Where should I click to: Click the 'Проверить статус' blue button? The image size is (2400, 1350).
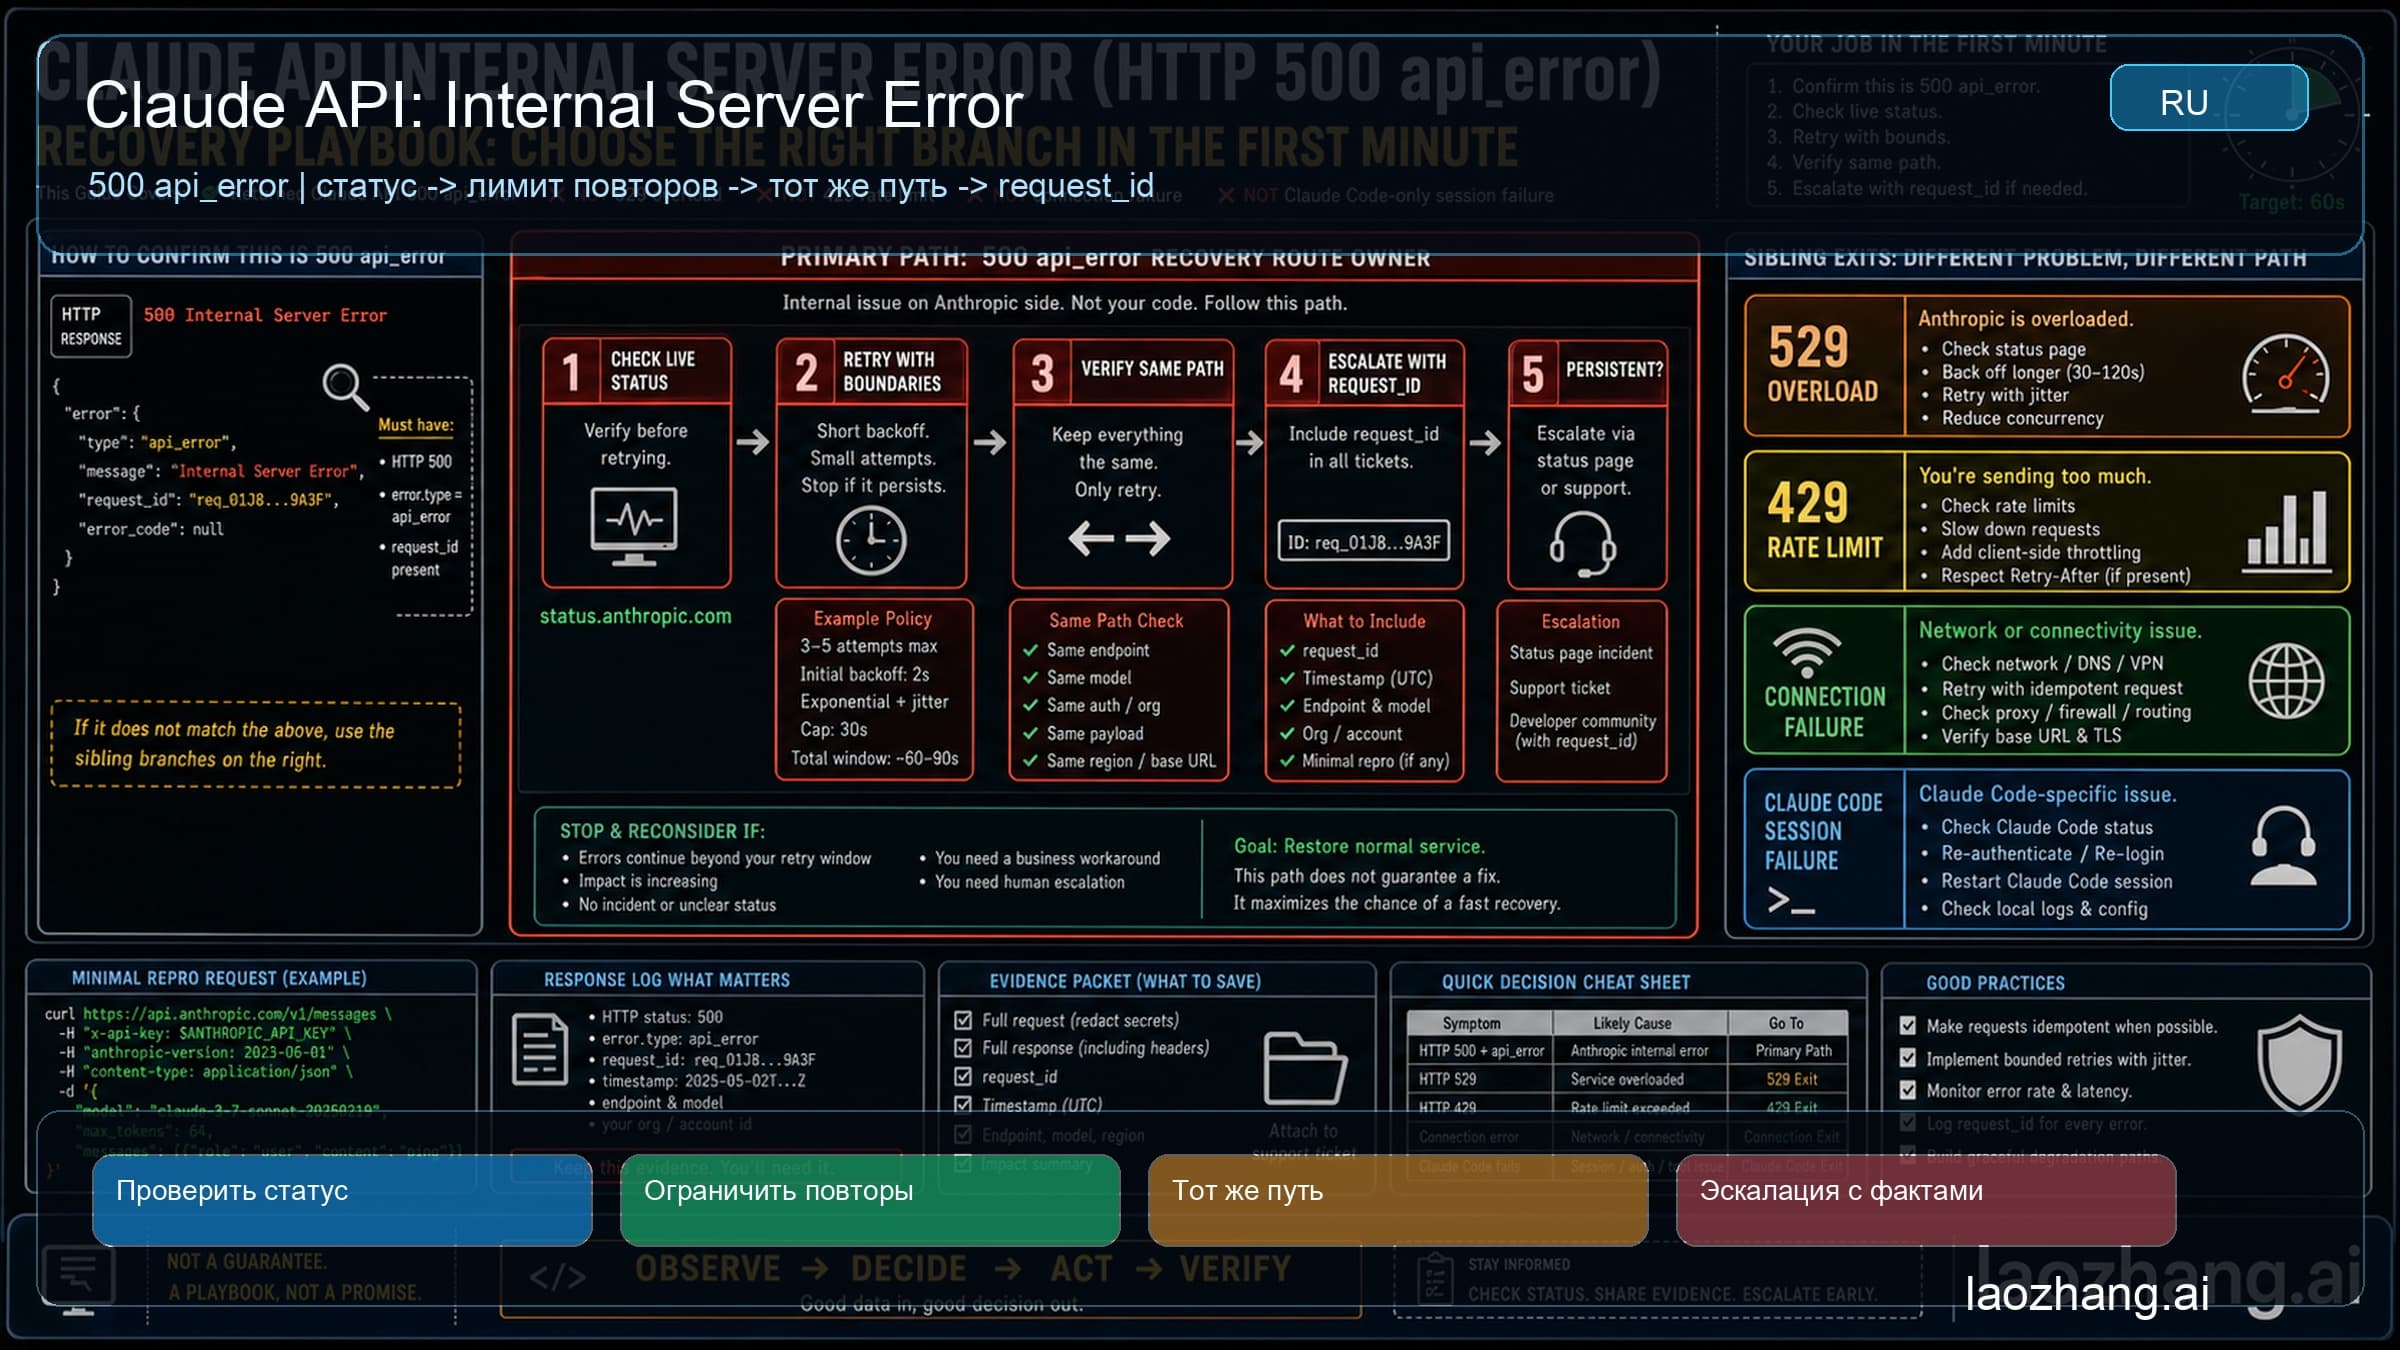coord(342,1200)
